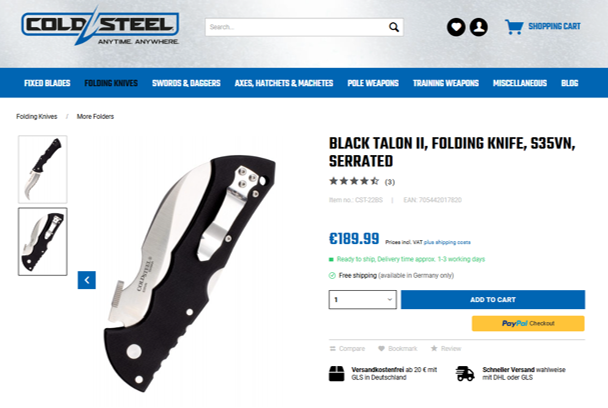Open plus shipping costs link
This screenshot has height=408, width=608.
447,242
